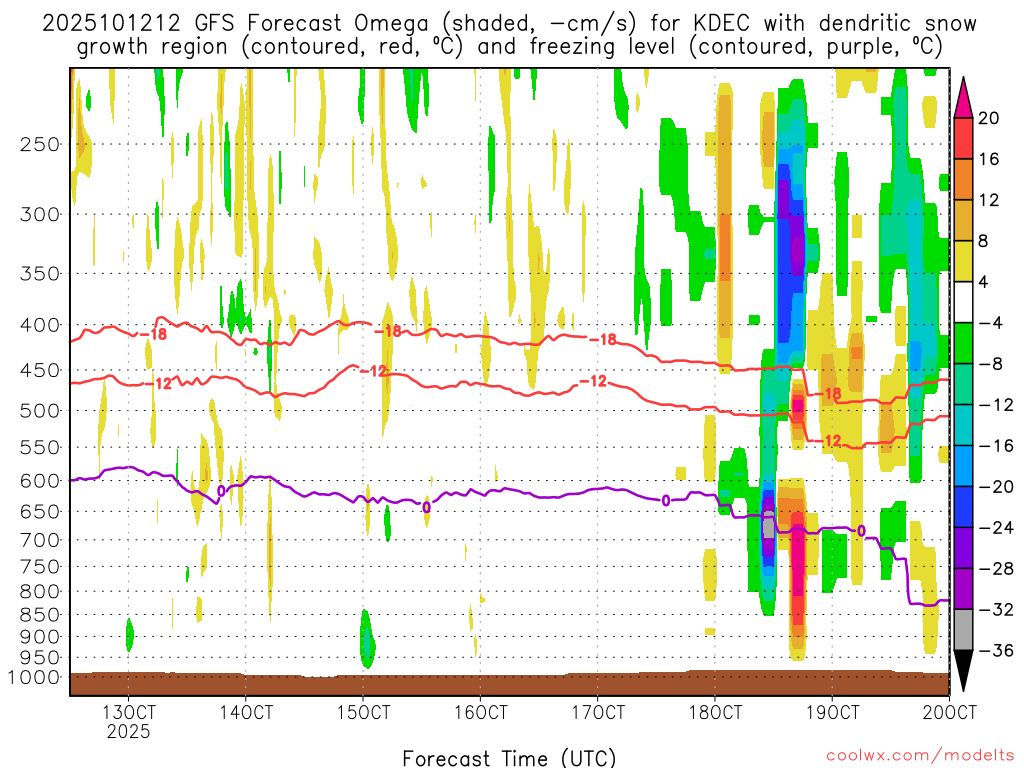
Task: Click the black downward arrow below color scale
Action: click(x=963, y=670)
